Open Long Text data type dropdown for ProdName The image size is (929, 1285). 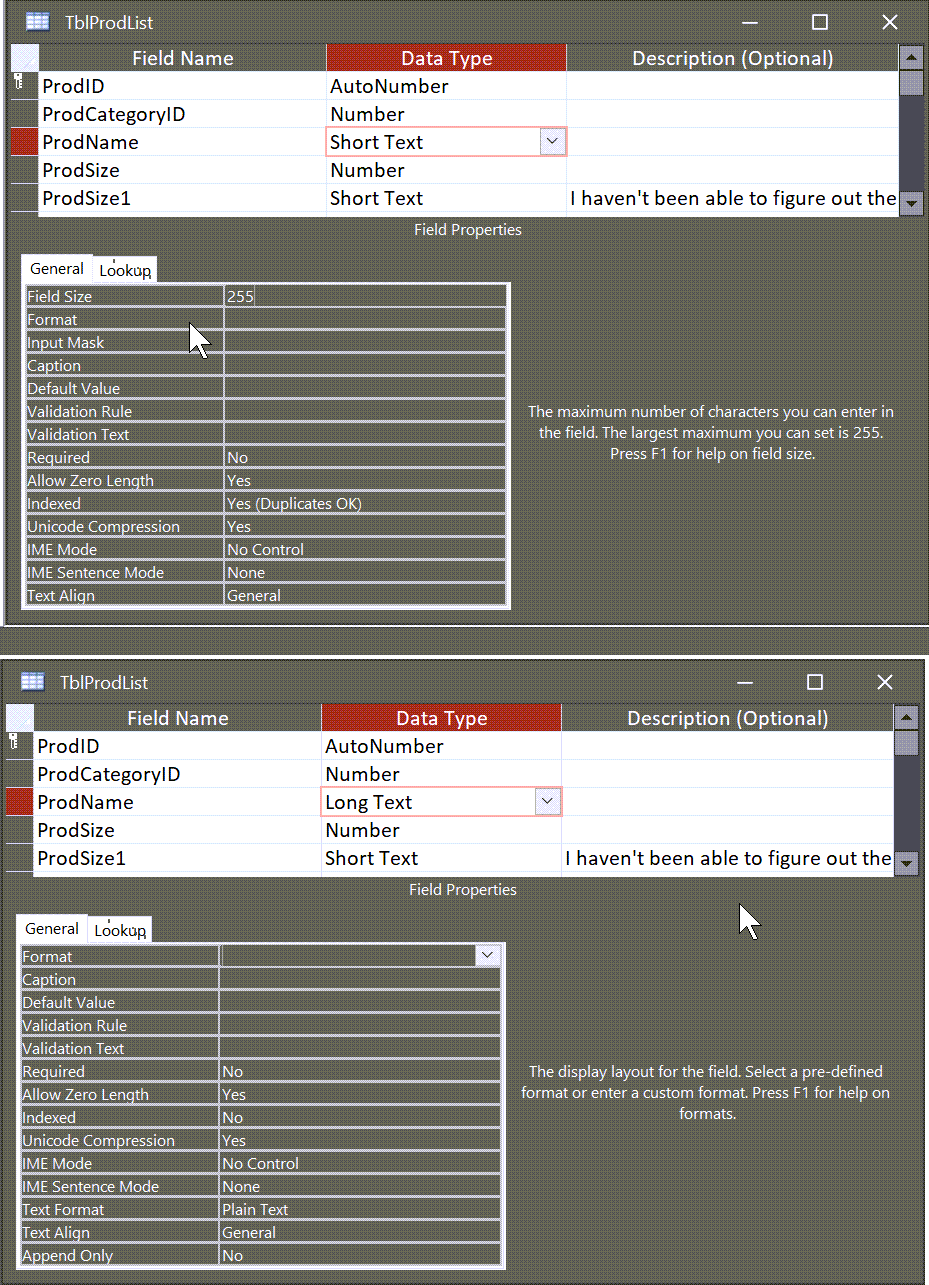pos(547,801)
